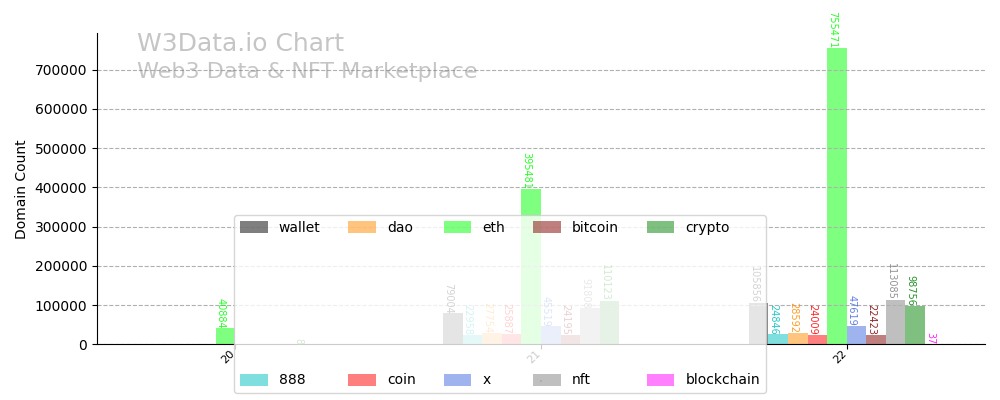
Task: Click the wallet legend color swatch
Action: click(x=254, y=227)
